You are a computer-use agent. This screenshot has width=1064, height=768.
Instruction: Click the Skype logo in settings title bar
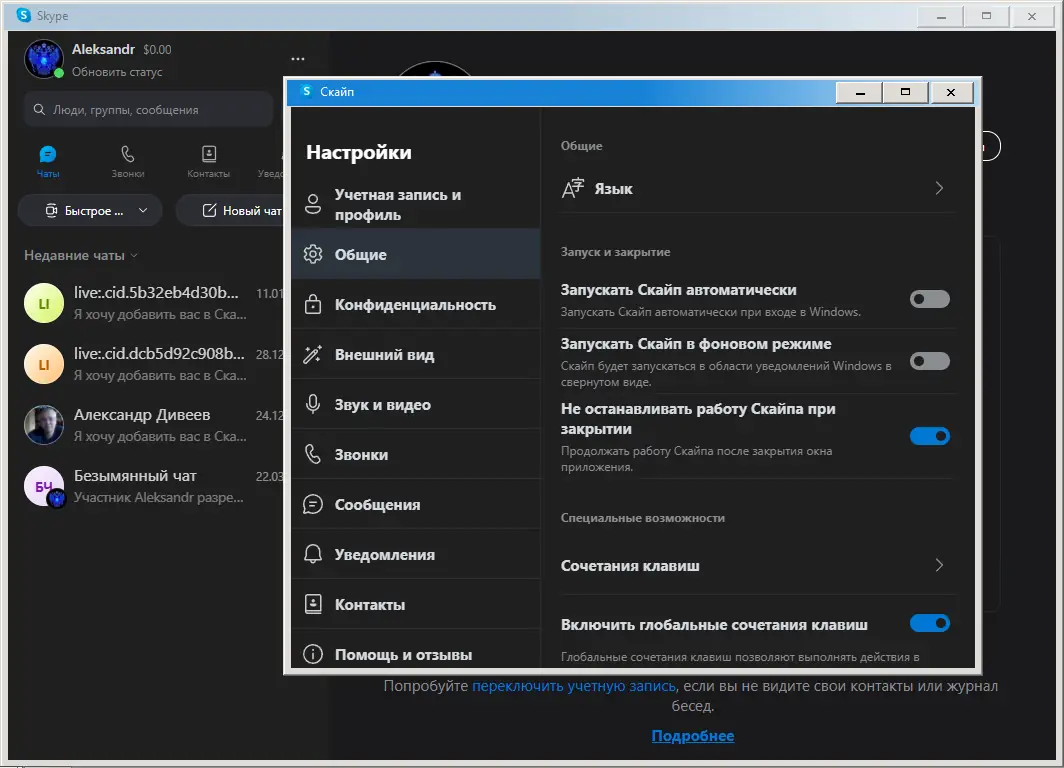coord(307,91)
